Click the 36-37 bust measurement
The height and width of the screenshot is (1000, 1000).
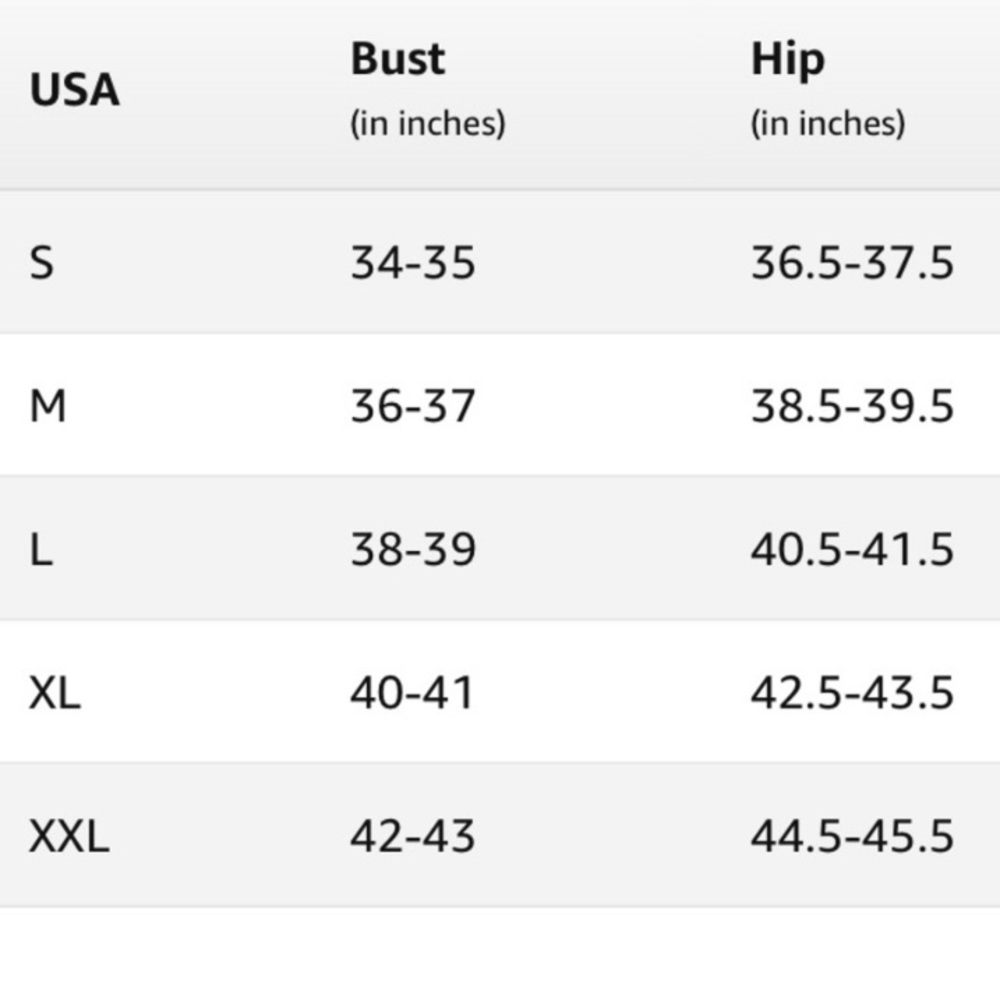click(x=412, y=407)
